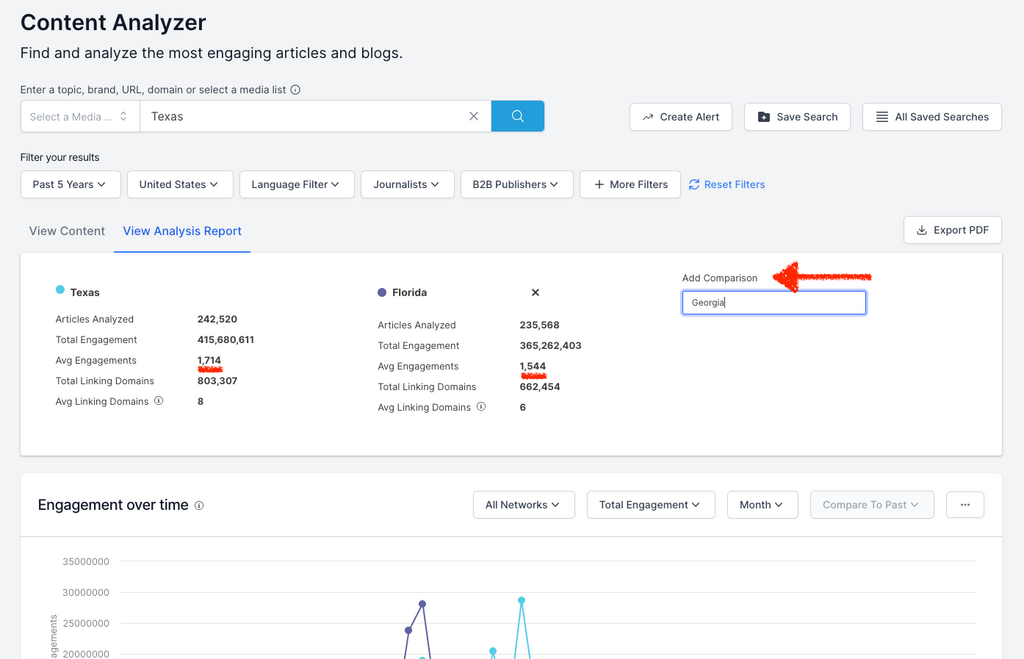Image resolution: width=1024 pixels, height=659 pixels.
Task: Expand the Language Filter dropdown
Action: [x=296, y=184]
